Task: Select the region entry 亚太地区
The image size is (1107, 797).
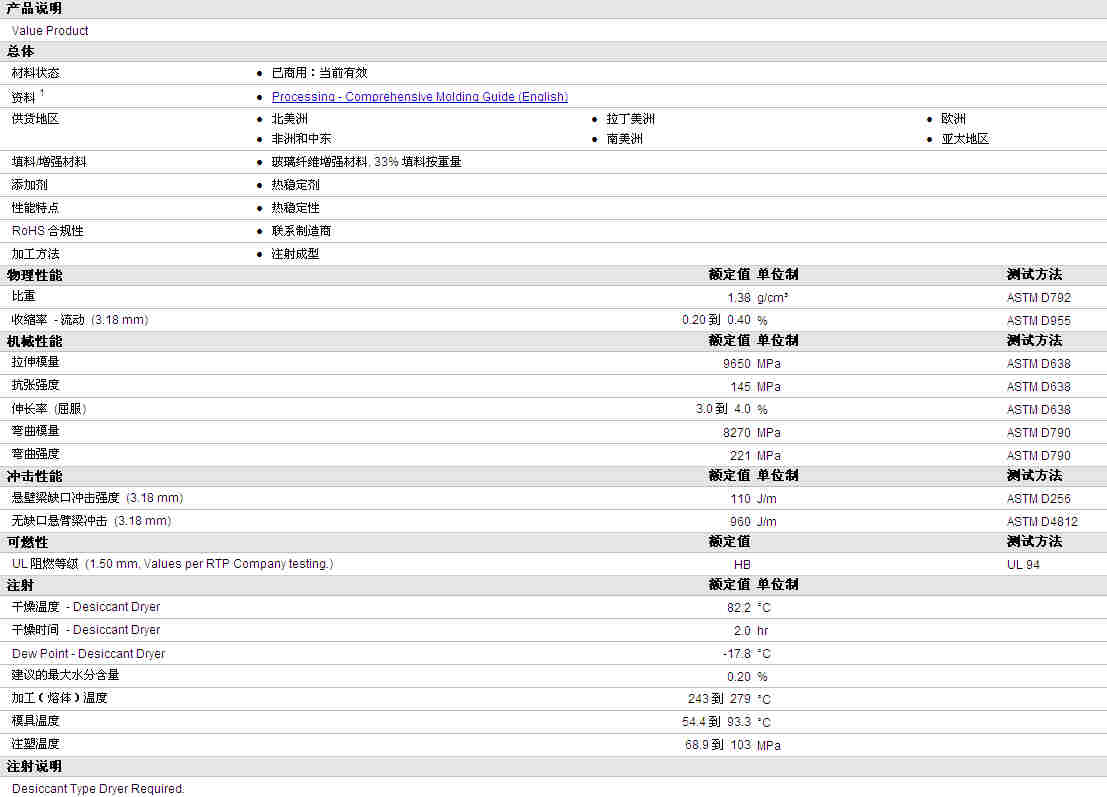Action: [965, 139]
